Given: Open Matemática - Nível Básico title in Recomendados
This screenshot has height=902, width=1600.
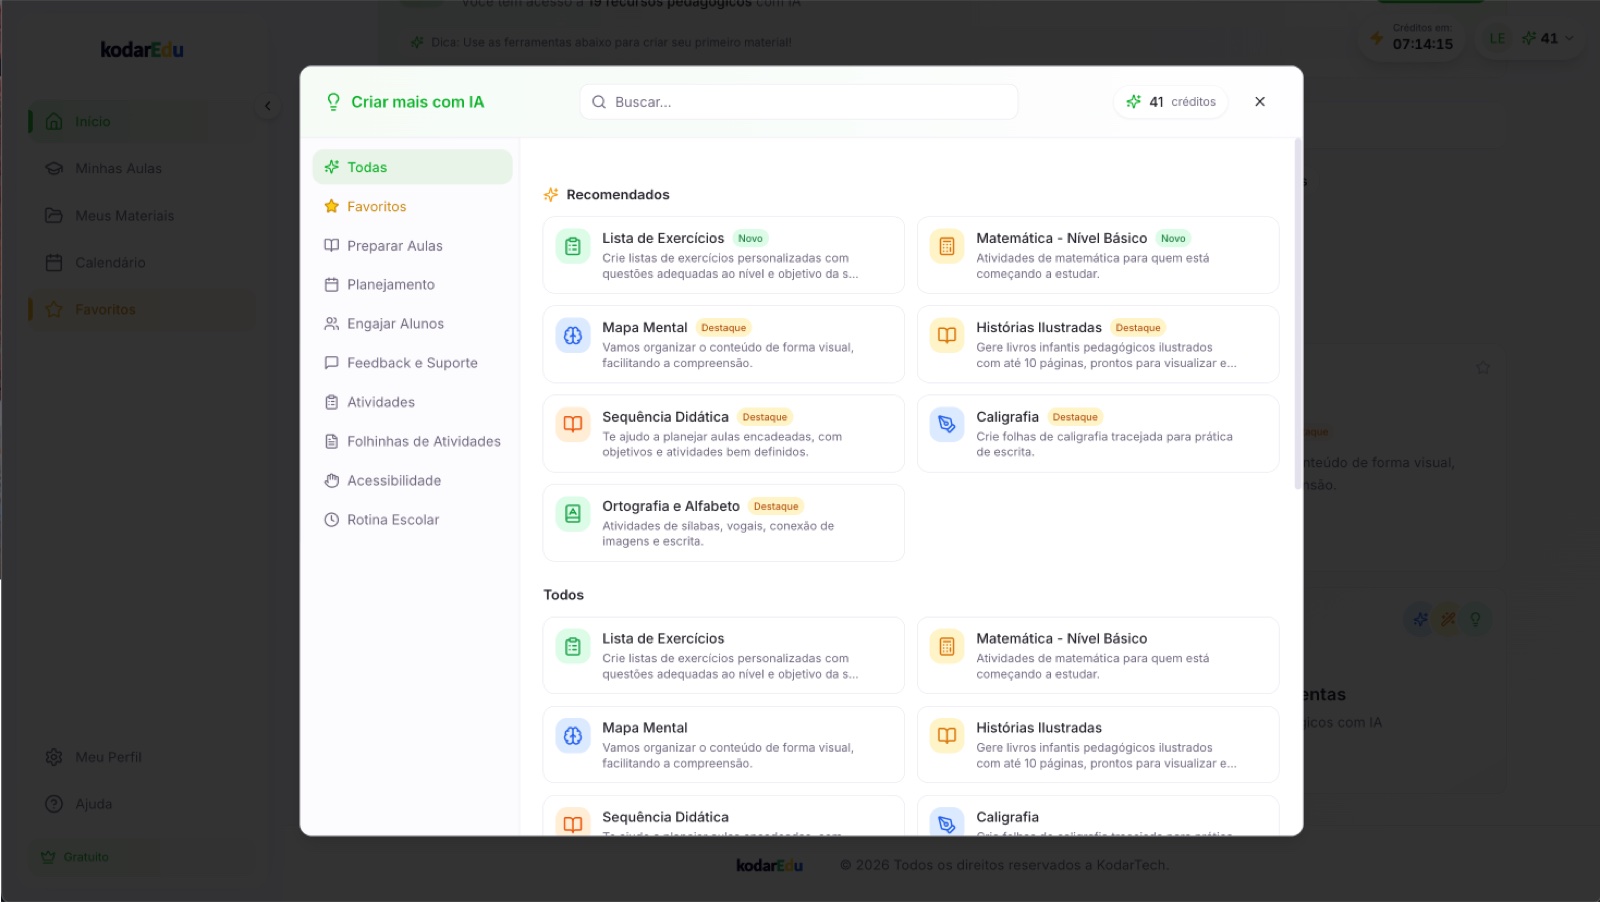Looking at the screenshot, I should [x=1061, y=238].
